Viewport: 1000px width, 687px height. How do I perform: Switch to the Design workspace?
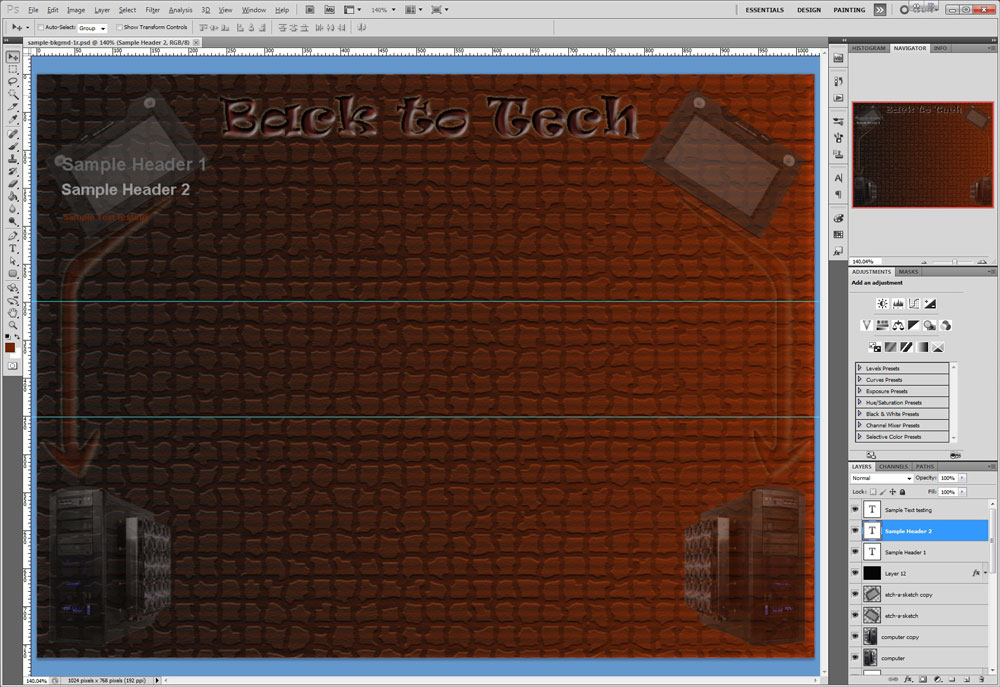pos(808,9)
